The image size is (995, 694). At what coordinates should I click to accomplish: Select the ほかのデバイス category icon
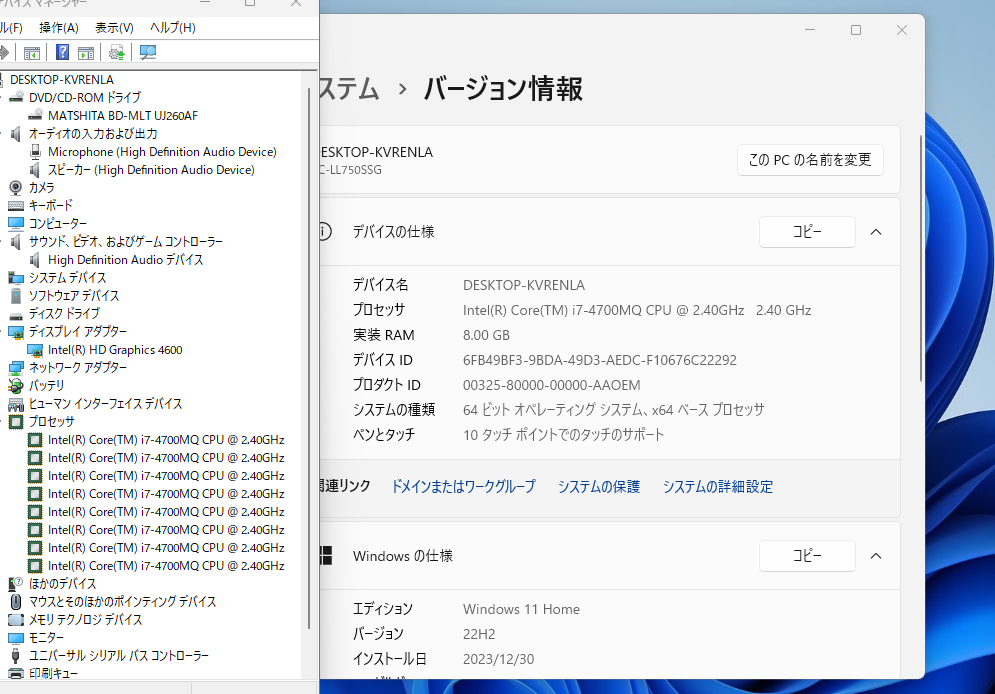[x=16, y=584]
